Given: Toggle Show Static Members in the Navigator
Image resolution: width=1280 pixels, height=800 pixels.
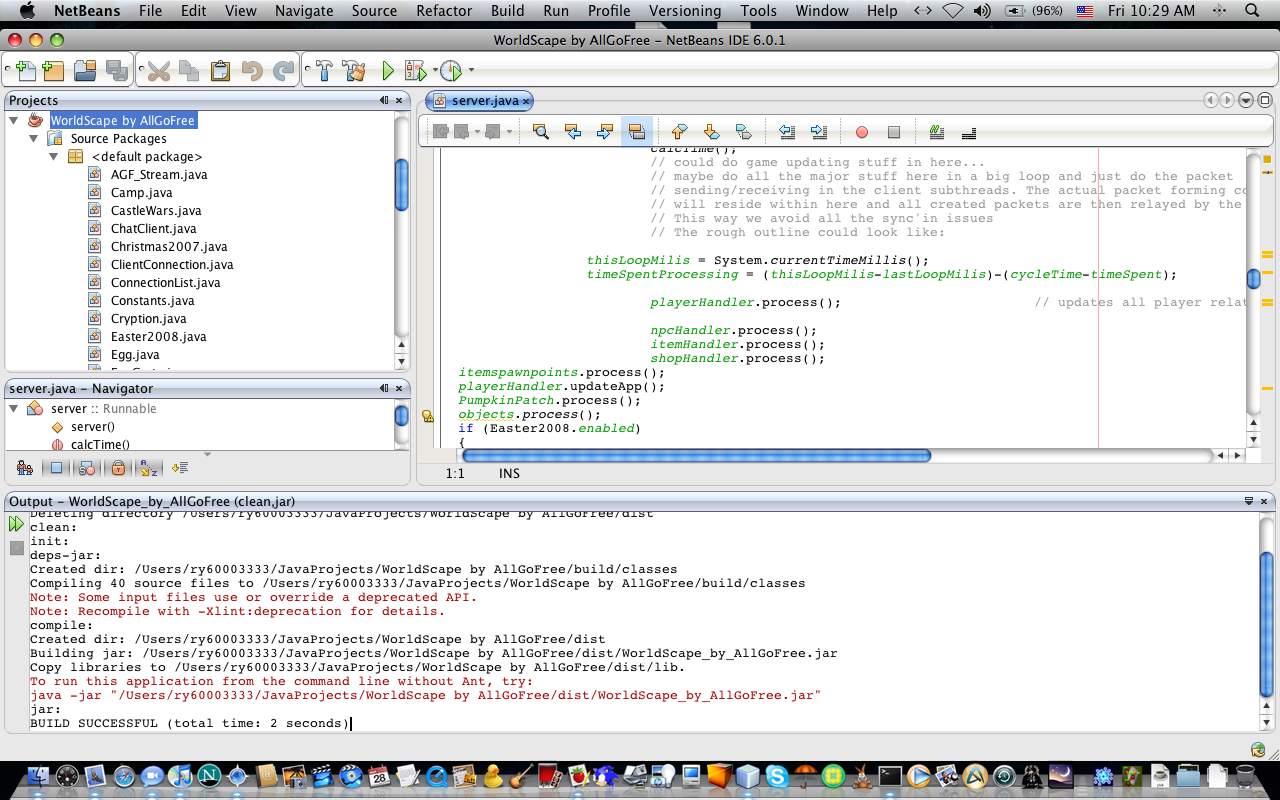Looking at the screenshot, I should tap(87, 467).
